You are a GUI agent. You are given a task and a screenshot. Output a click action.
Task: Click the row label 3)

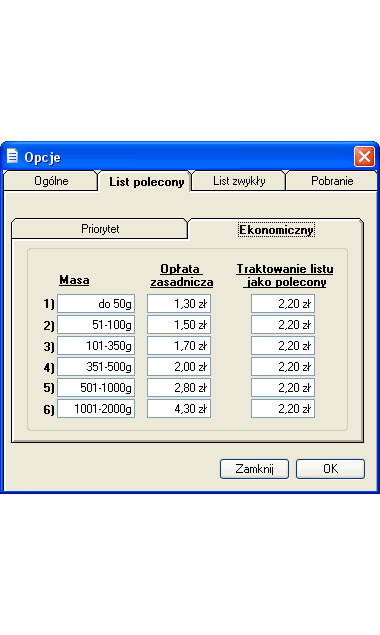pos(49,346)
